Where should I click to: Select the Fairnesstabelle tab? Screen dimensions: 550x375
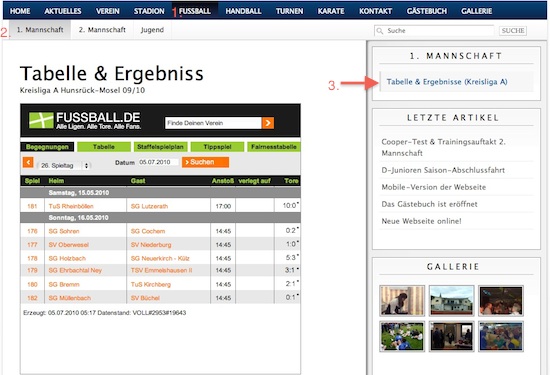click(274, 147)
